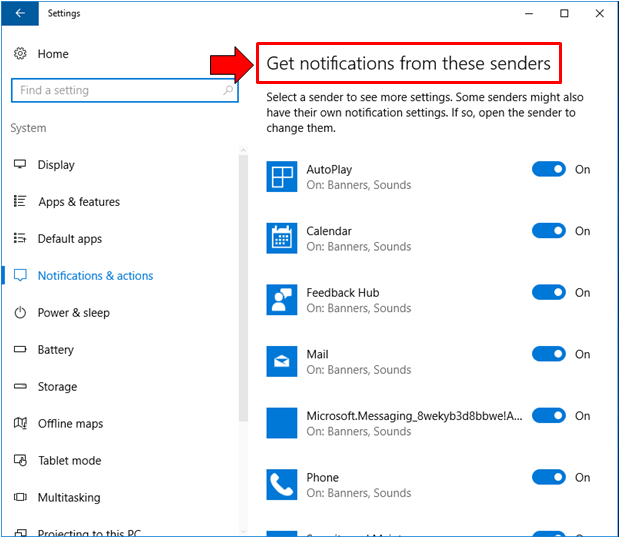Toggle Mail notifications off
This screenshot has width=620, height=539.
pos(548,354)
